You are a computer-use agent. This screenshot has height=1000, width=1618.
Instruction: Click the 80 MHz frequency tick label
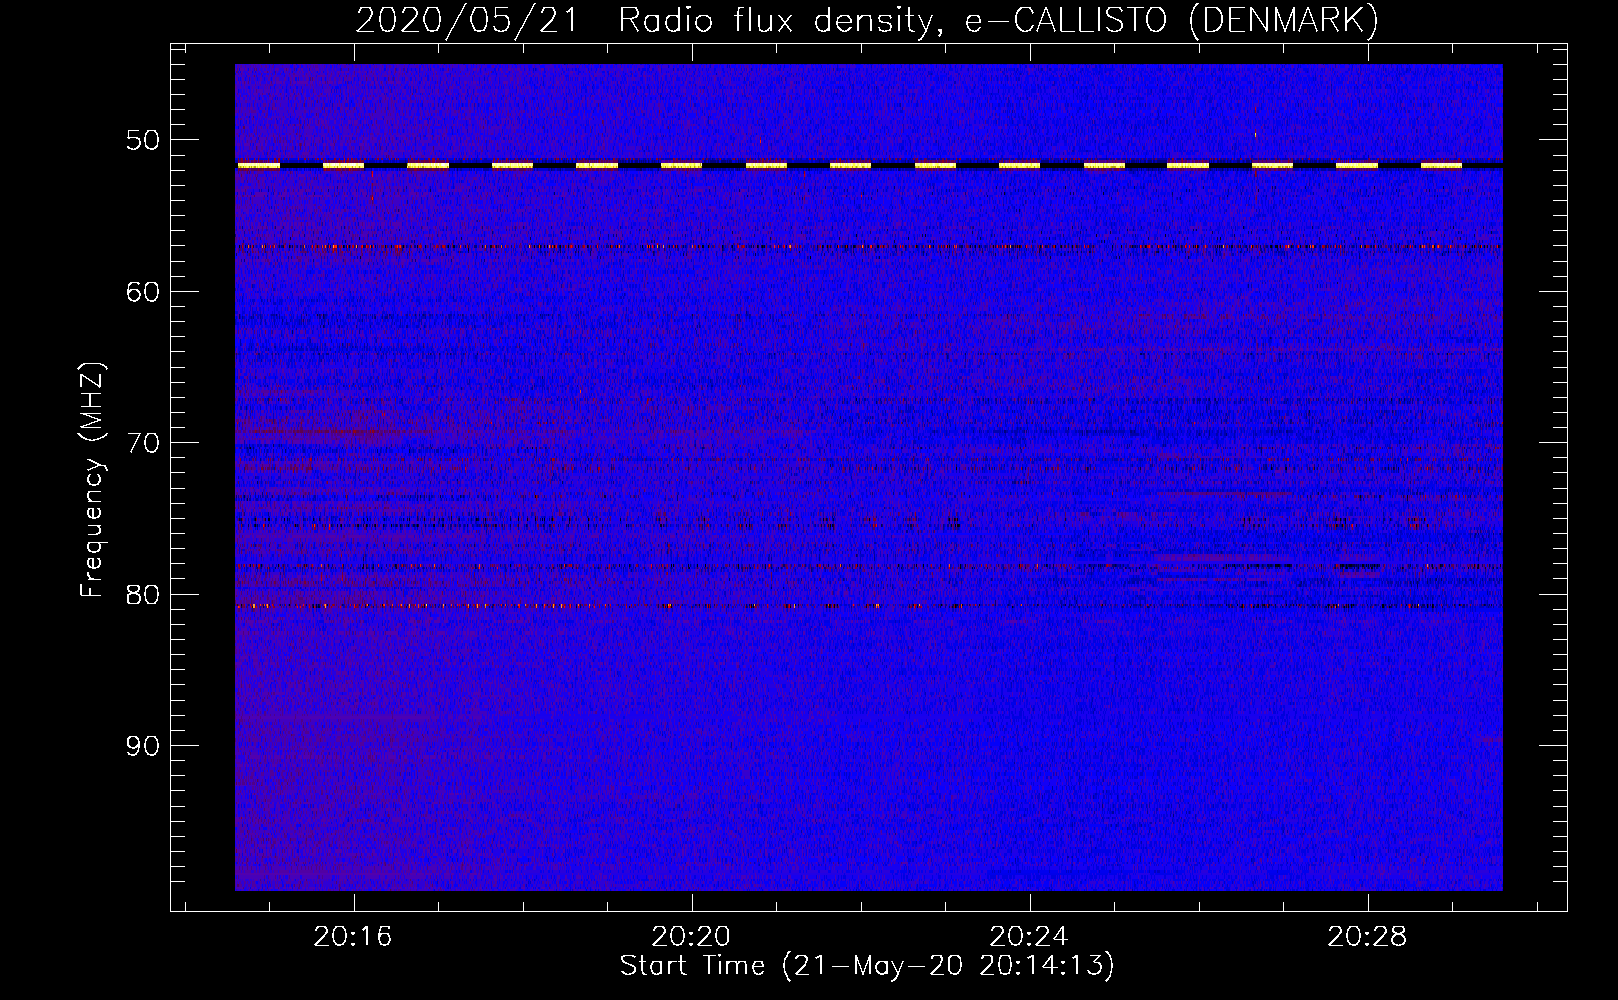tap(143, 594)
